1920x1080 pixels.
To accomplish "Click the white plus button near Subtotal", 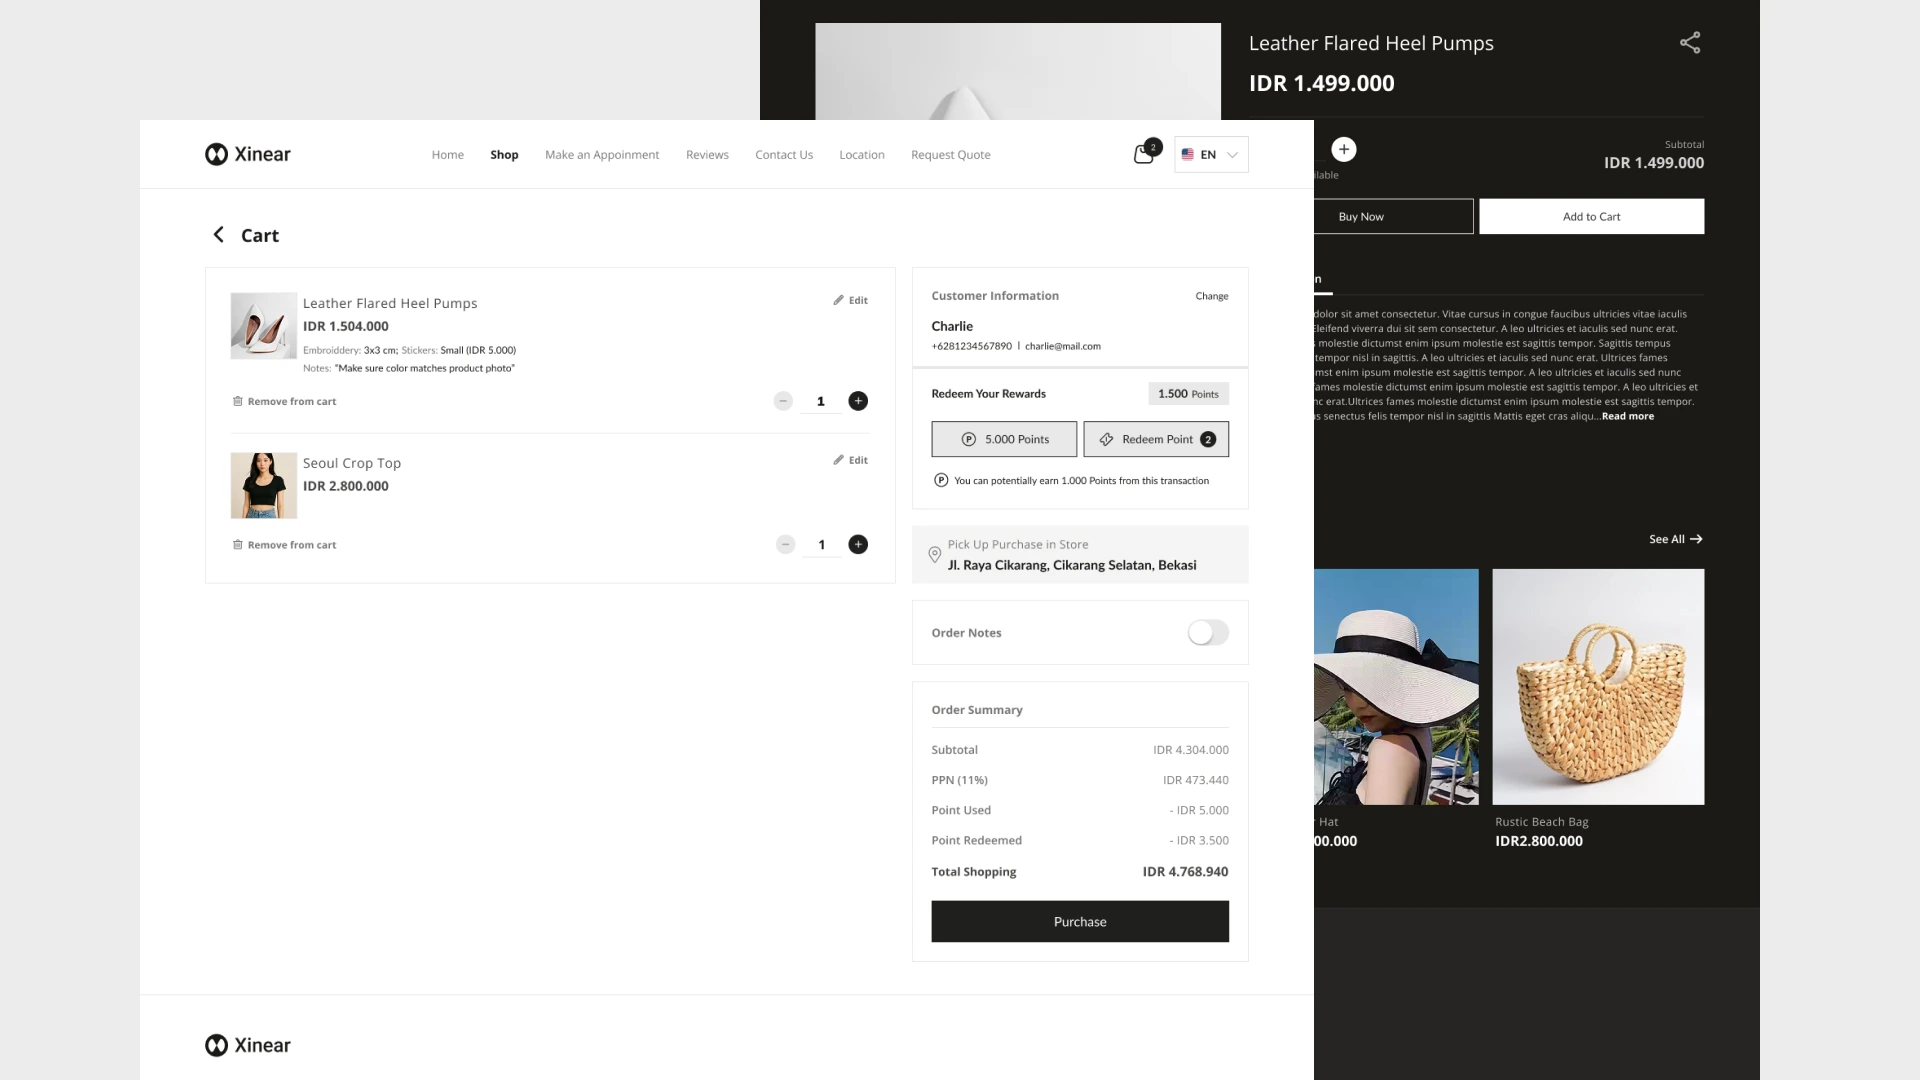I will (x=1343, y=150).
